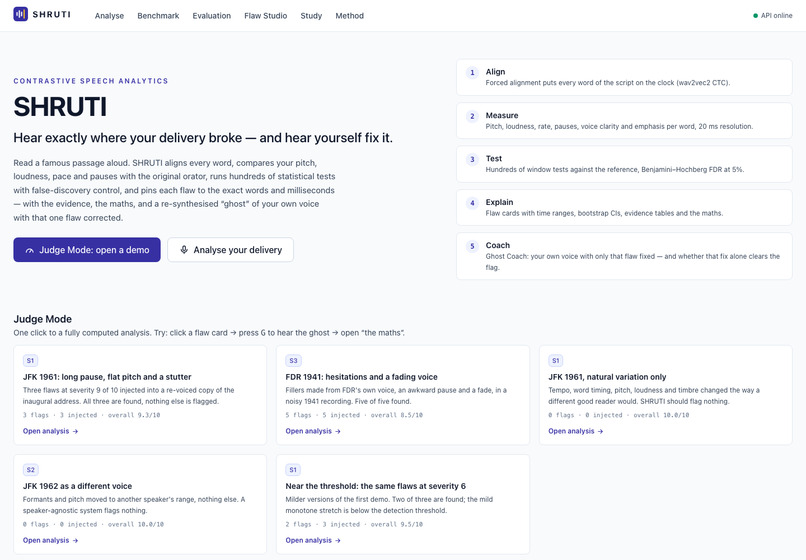
Task: Click the S1 badge on Near the threshold card
Action: pyautogui.click(x=293, y=469)
